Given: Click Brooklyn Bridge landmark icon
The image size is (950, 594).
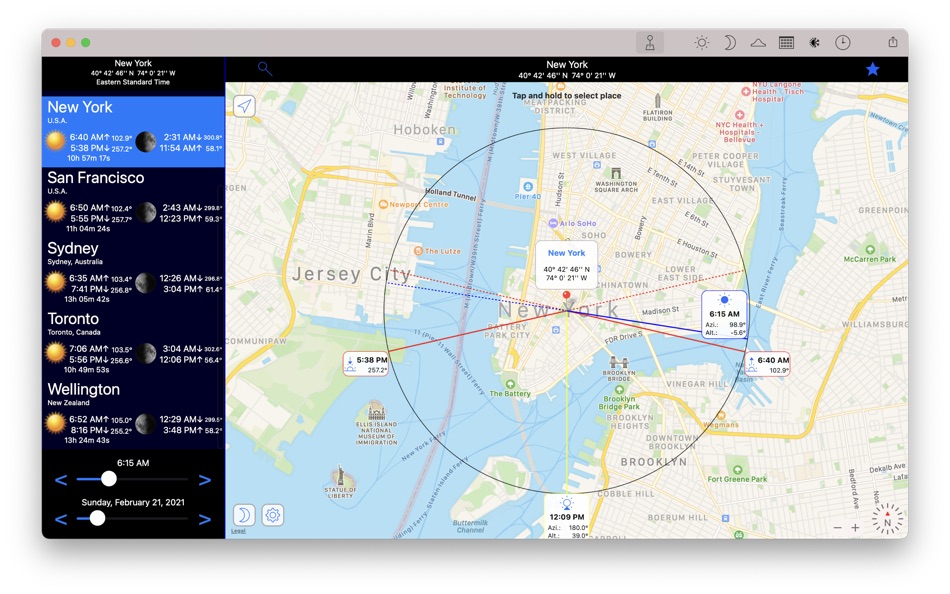Looking at the screenshot, I should coord(619,362).
